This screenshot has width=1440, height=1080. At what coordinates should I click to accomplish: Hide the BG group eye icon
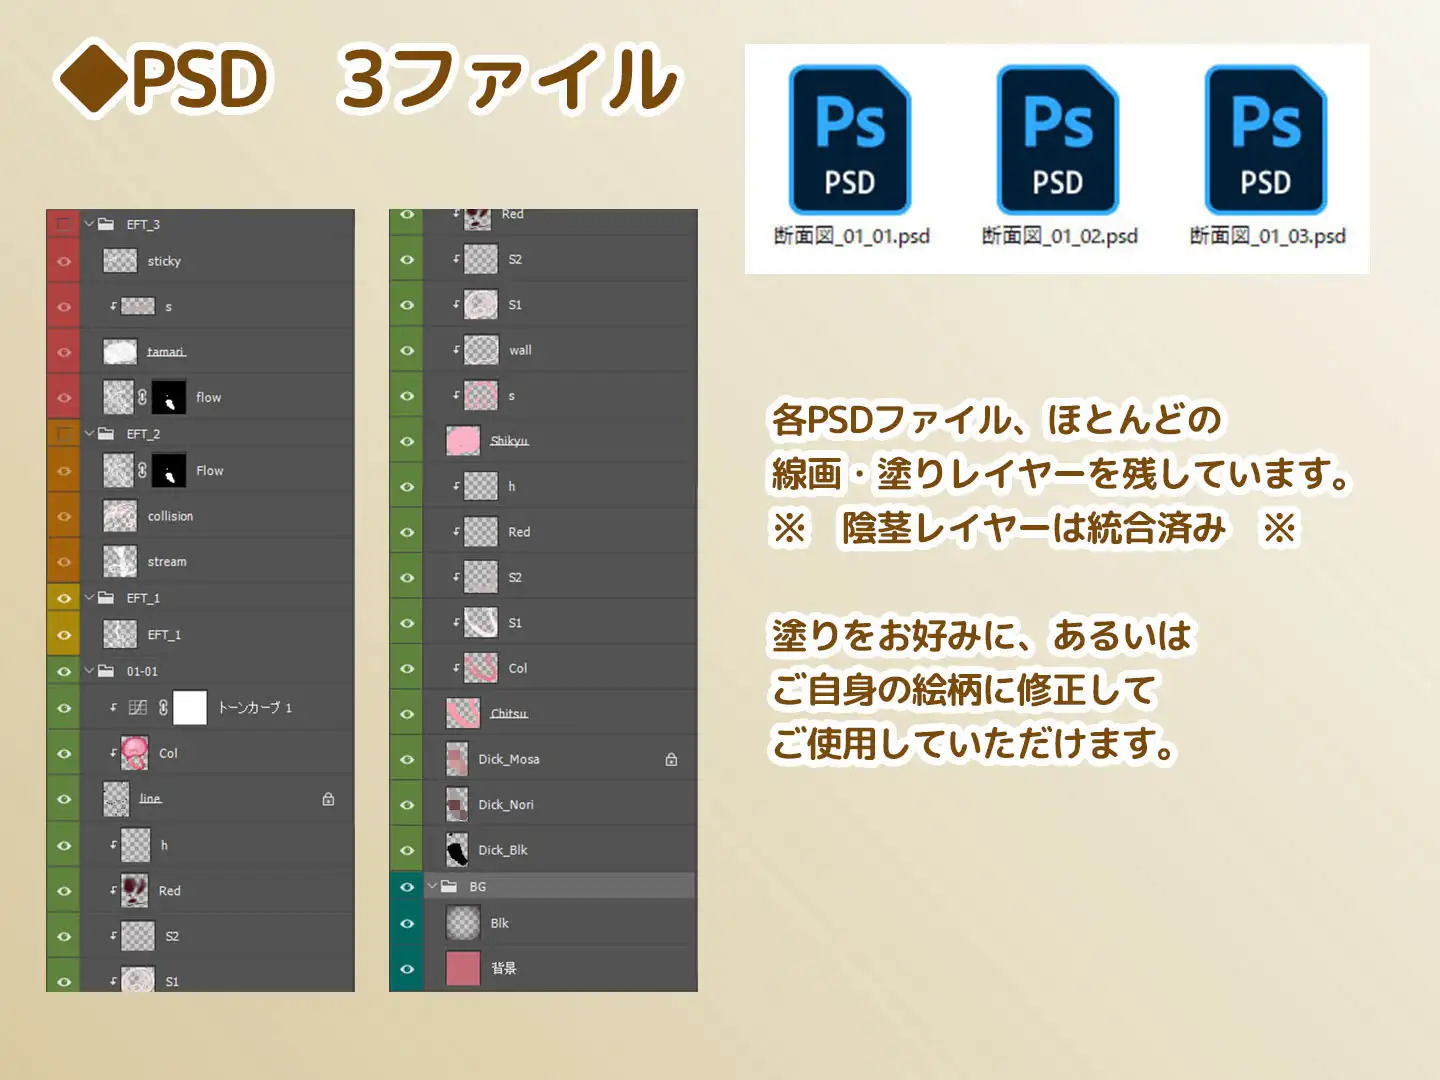(407, 886)
